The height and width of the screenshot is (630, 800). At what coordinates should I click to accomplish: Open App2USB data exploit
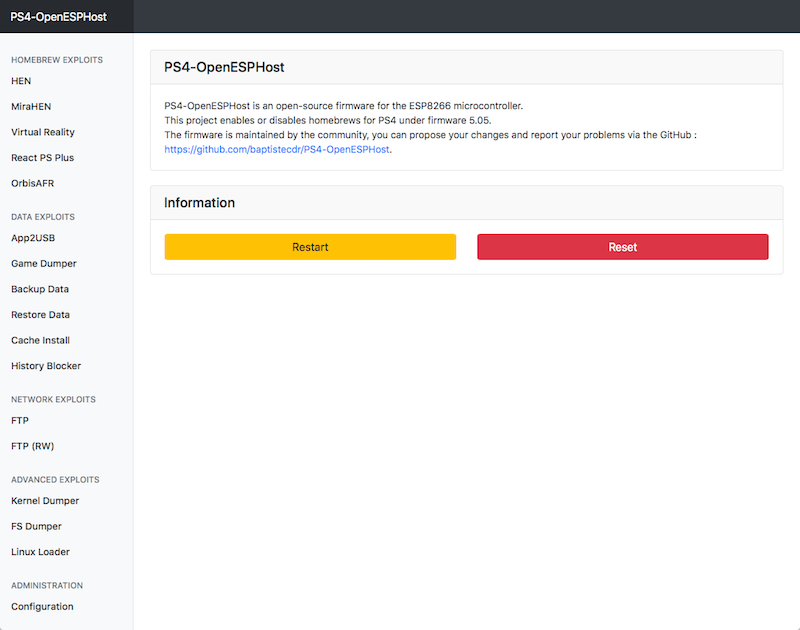(x=33, y=238)
